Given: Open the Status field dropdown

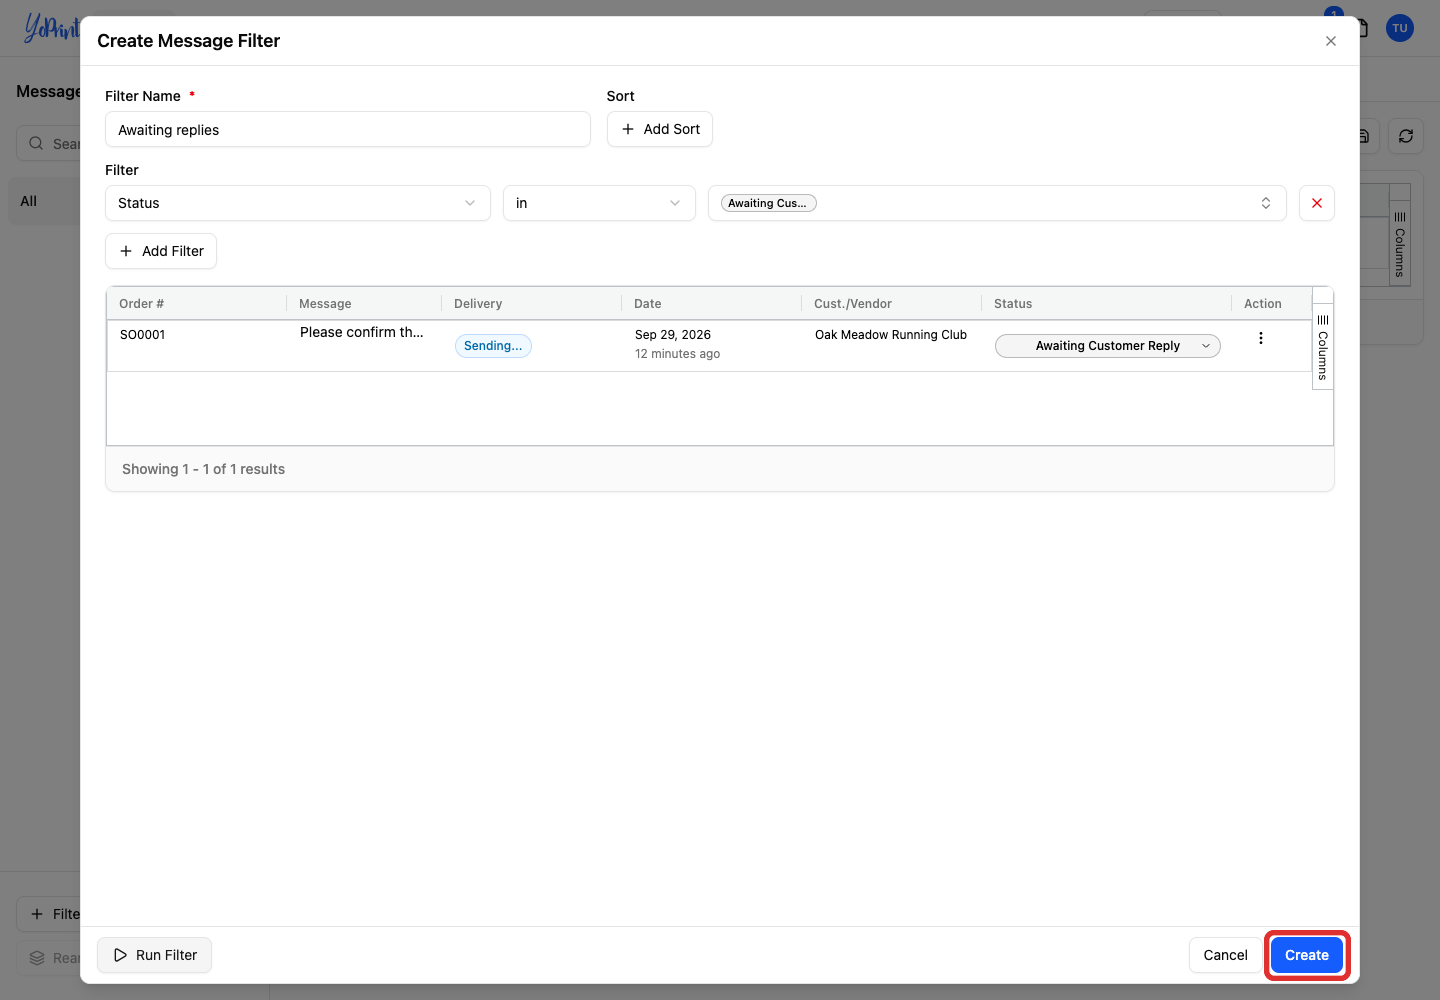Looking at the screenshot, I should click(298, 203).
